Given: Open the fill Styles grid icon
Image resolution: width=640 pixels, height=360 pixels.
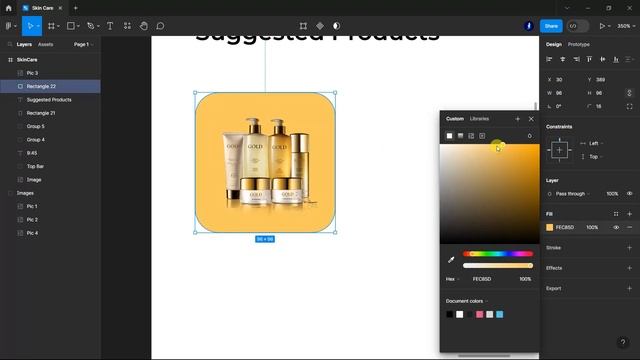Looking at the screenshot, I should pos(616,214).
